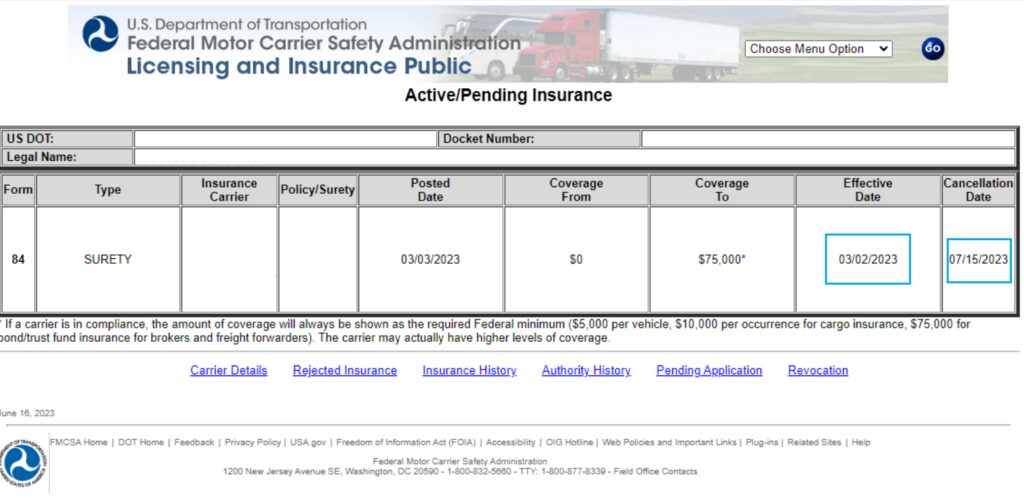Click the DOT seal in the footer
Image resolution: width=1024 pixels, height=500 pixels.
22,464
